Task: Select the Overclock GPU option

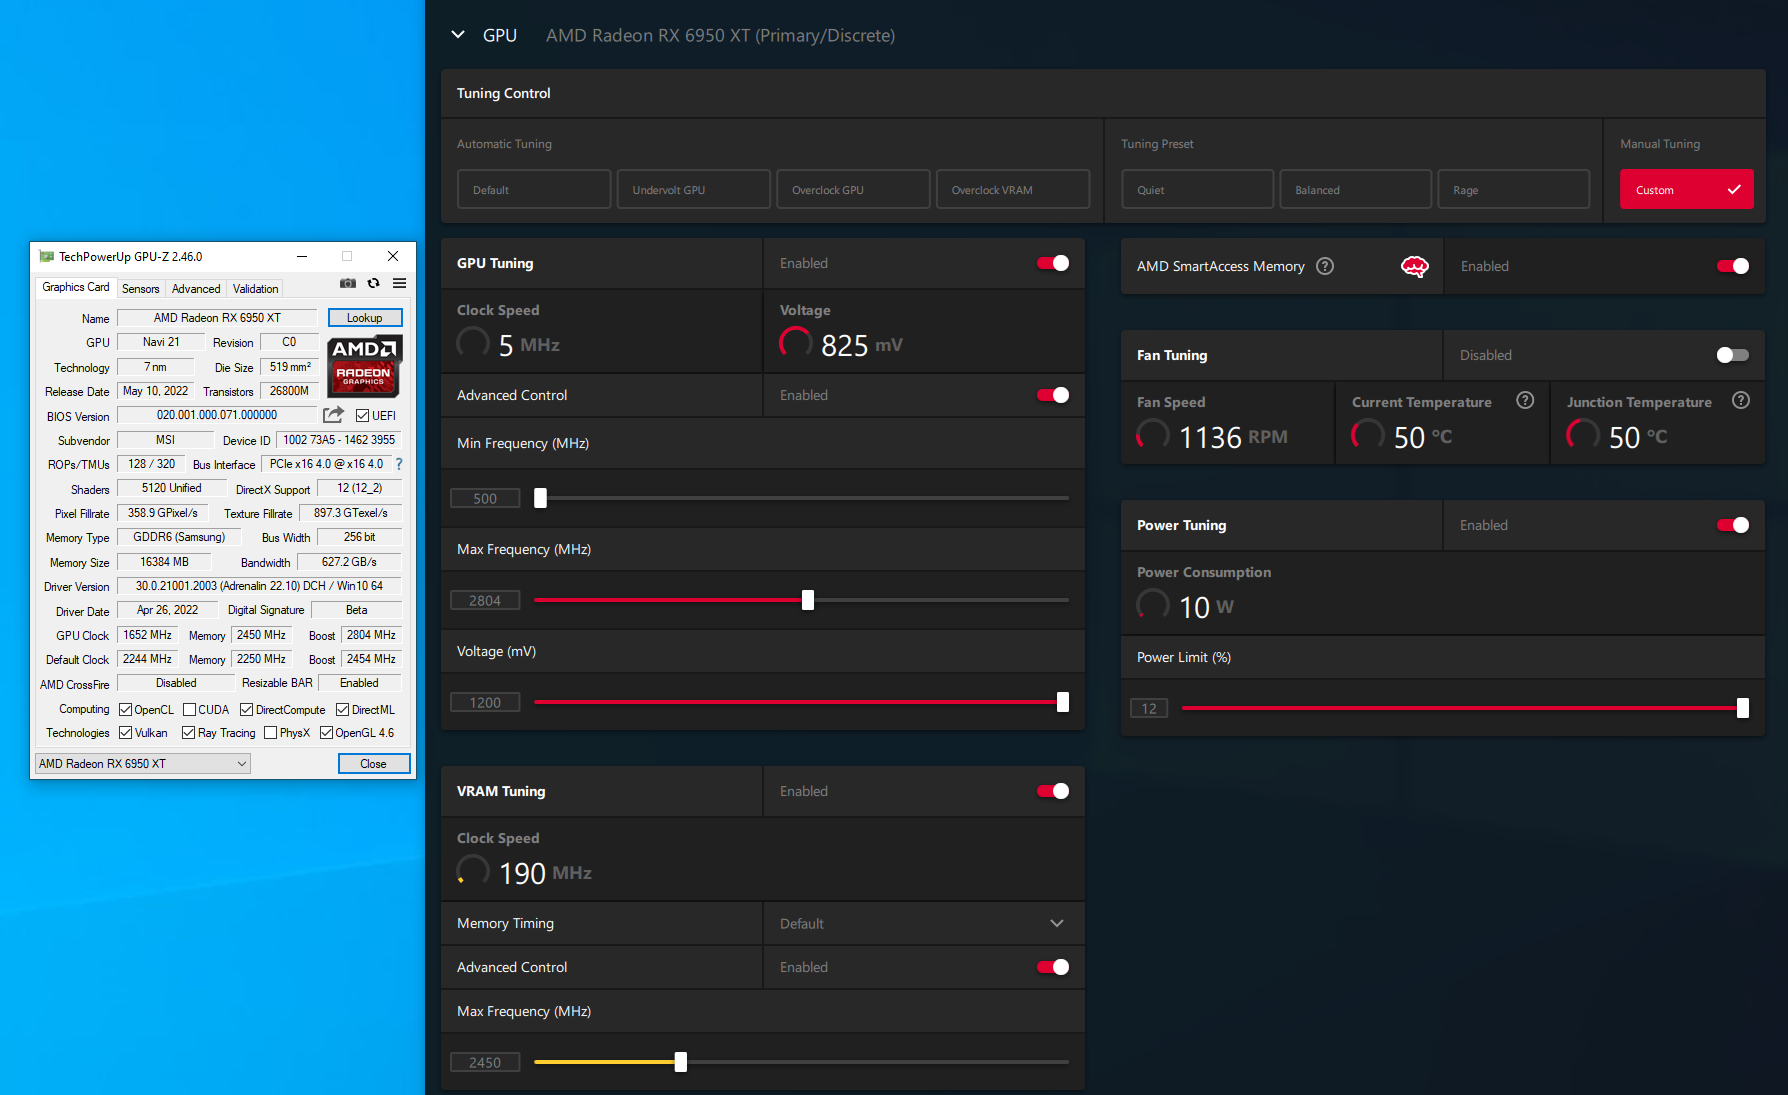Action: coord(853,189)
